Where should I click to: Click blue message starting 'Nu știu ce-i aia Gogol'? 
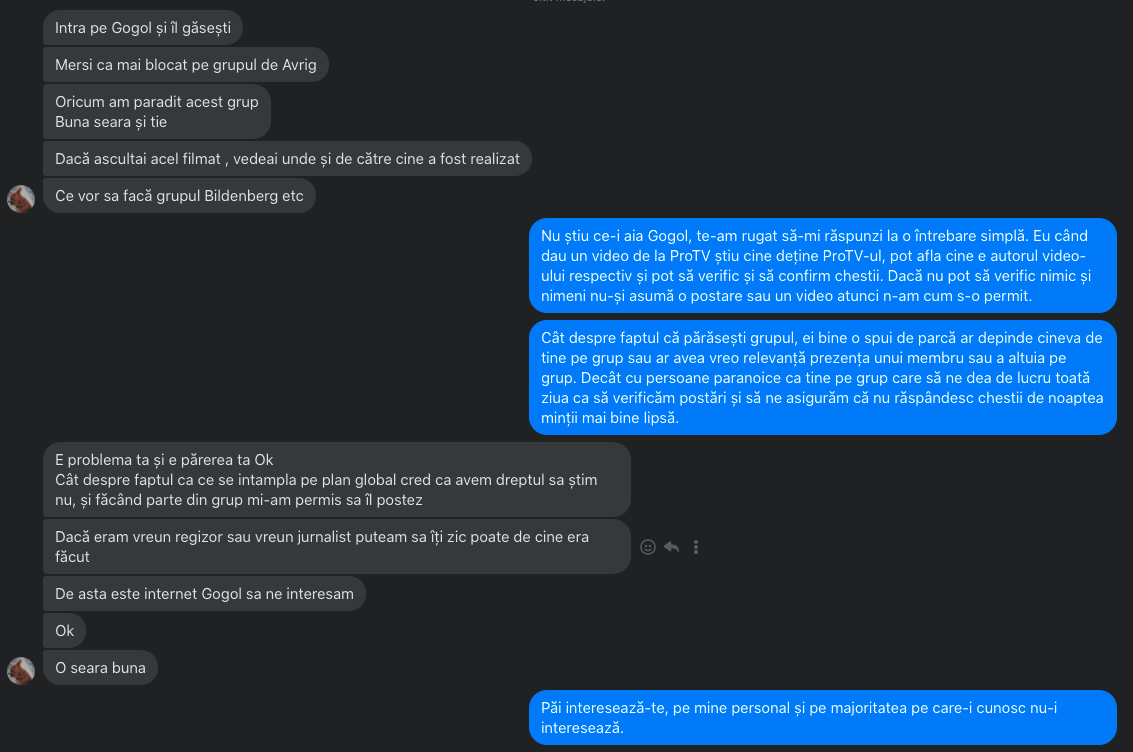click(x=821, y=266)
